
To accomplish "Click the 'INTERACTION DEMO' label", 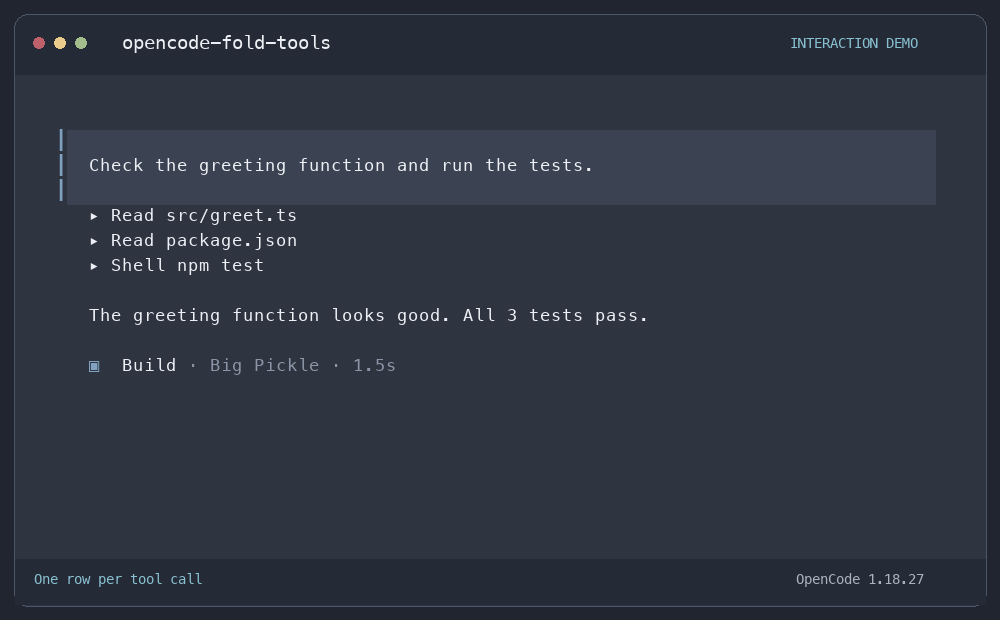I will [854, 43].
